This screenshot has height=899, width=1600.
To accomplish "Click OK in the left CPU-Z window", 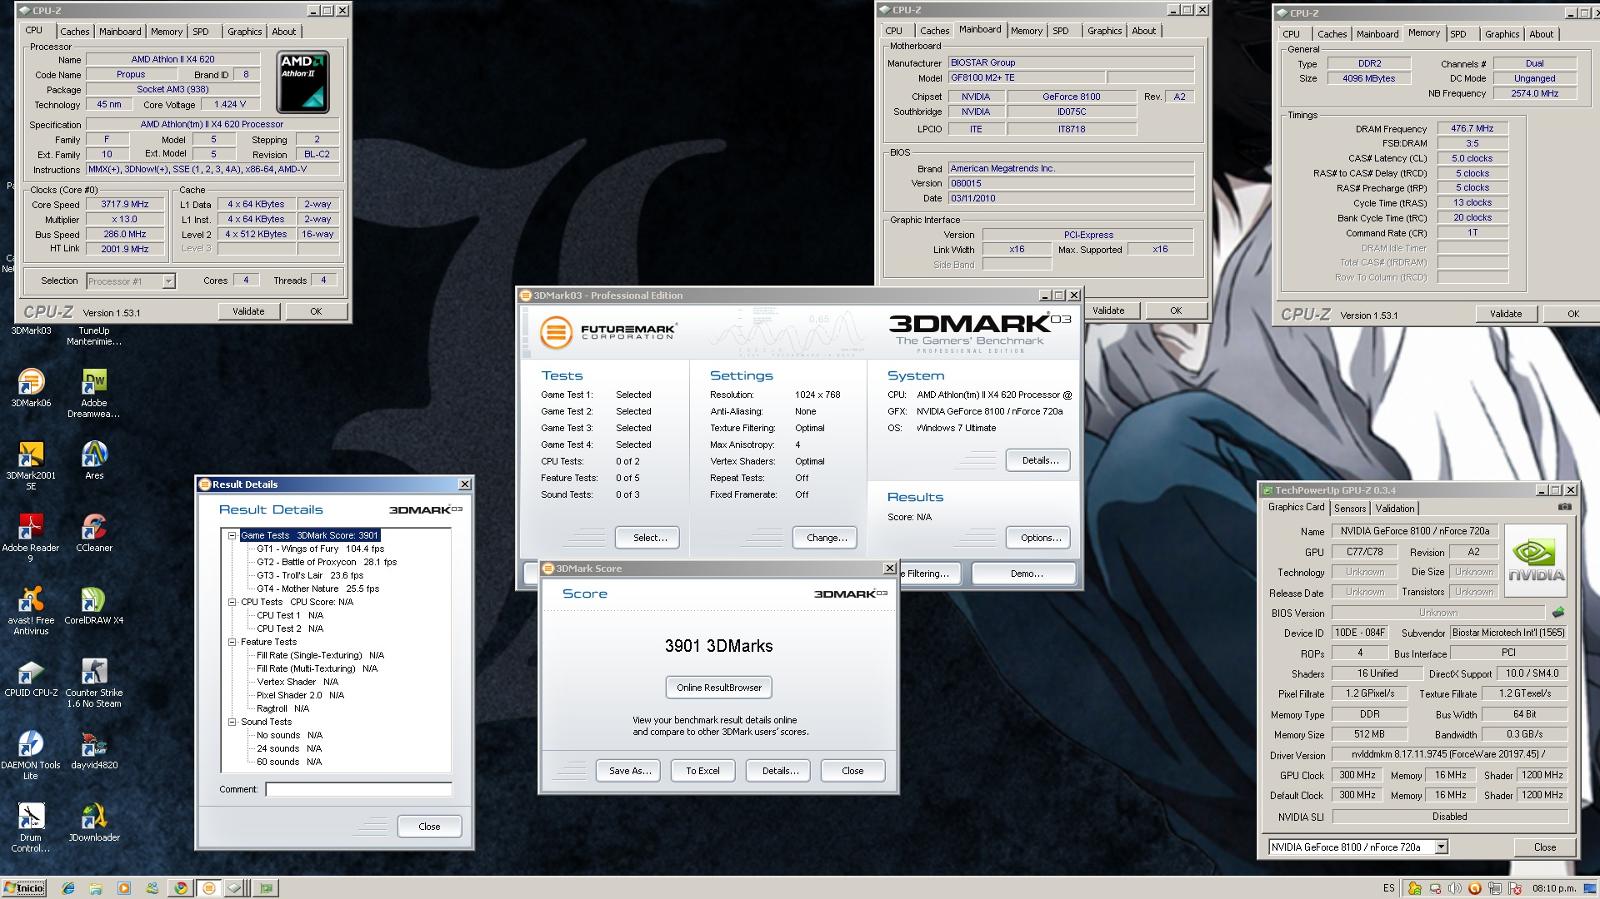I will pos(316,311).
